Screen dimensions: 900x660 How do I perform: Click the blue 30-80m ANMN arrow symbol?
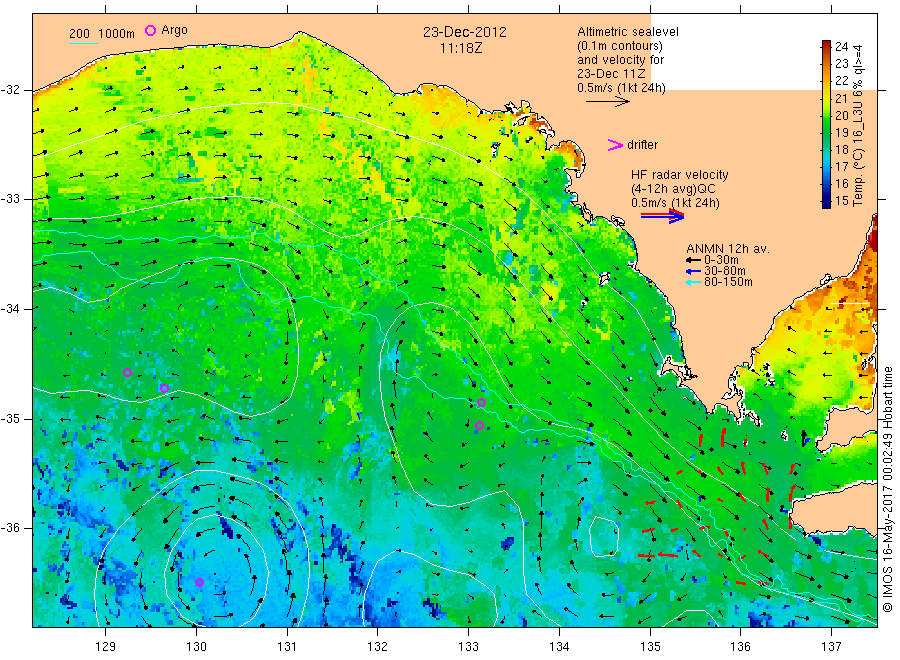(x=694, y=271)
